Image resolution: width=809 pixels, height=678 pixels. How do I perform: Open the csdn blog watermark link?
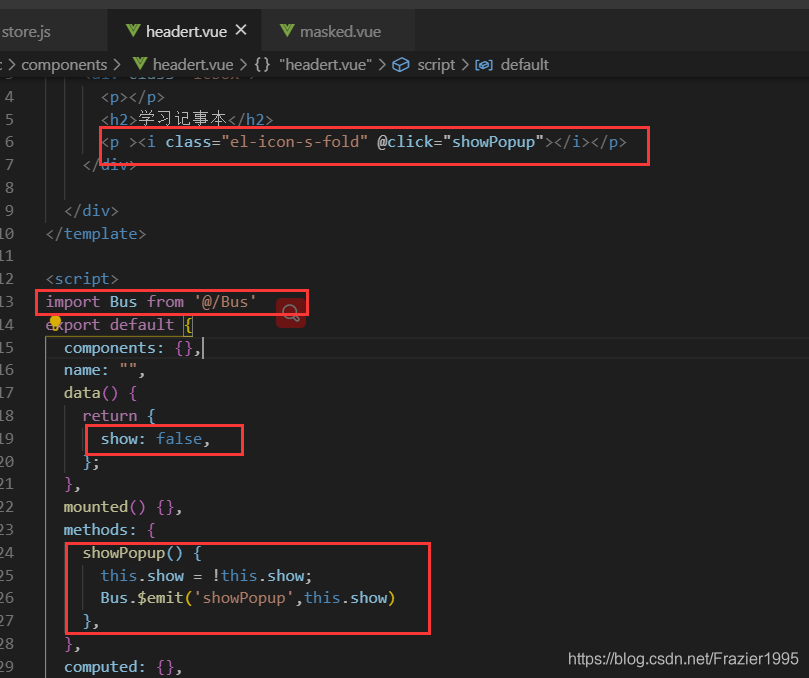click(x=683, y=658)
